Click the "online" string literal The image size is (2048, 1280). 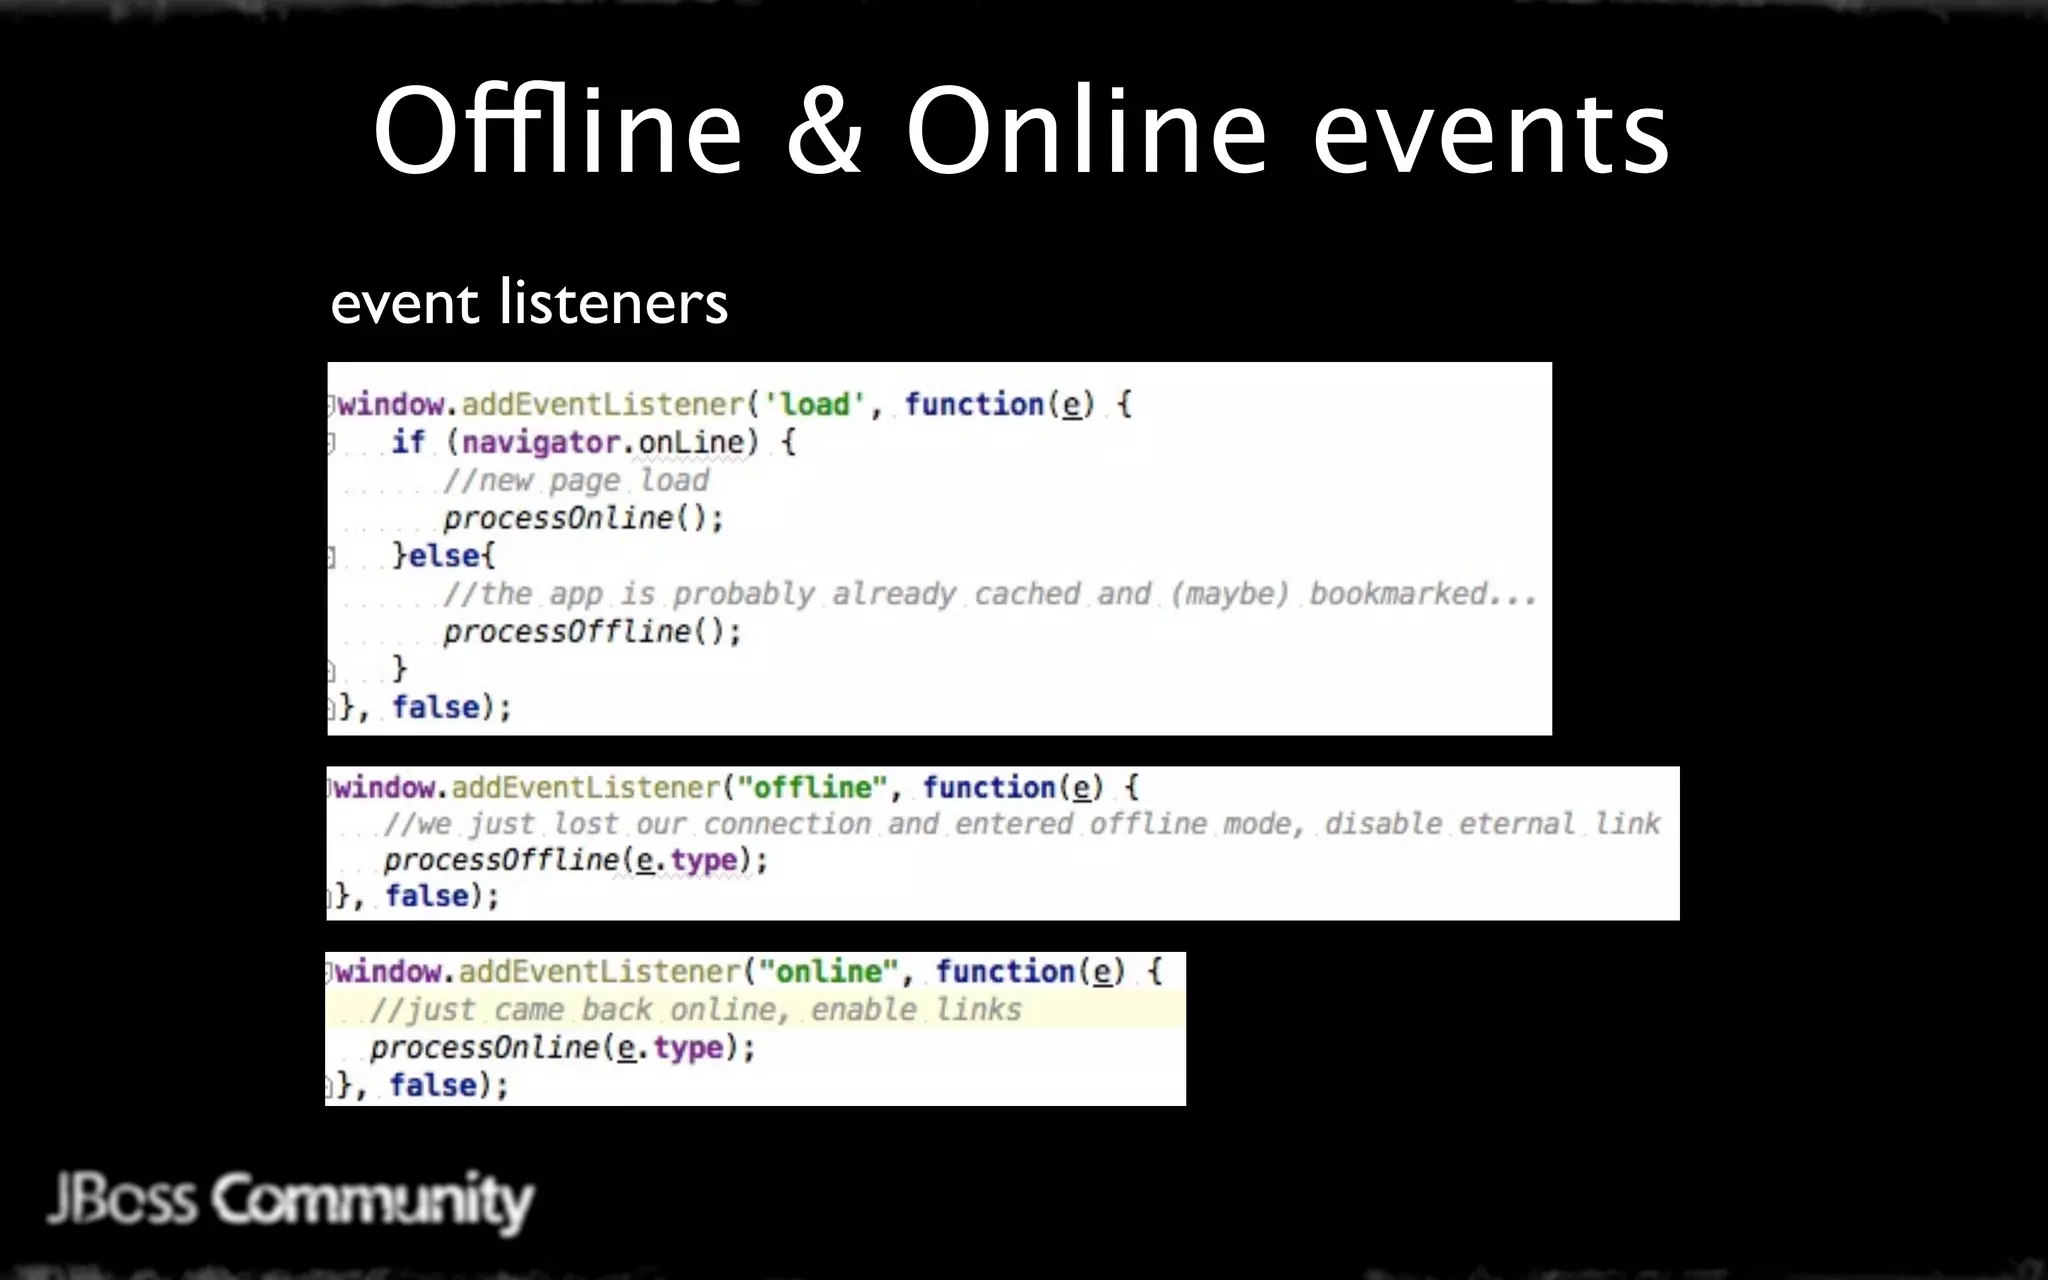(x=829, y=972)
